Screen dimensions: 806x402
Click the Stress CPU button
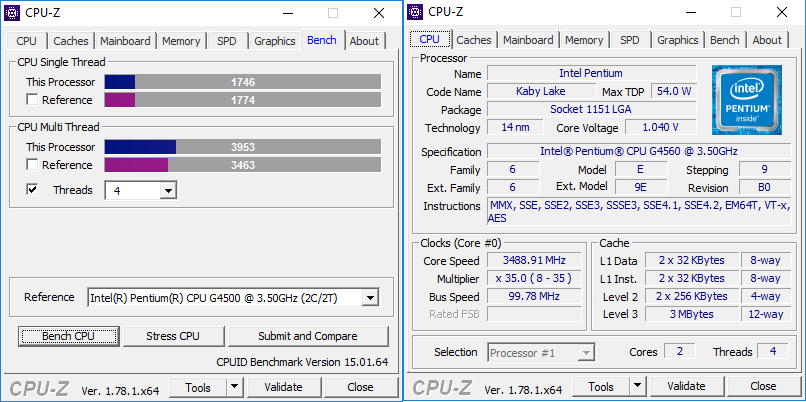[173, 336]
